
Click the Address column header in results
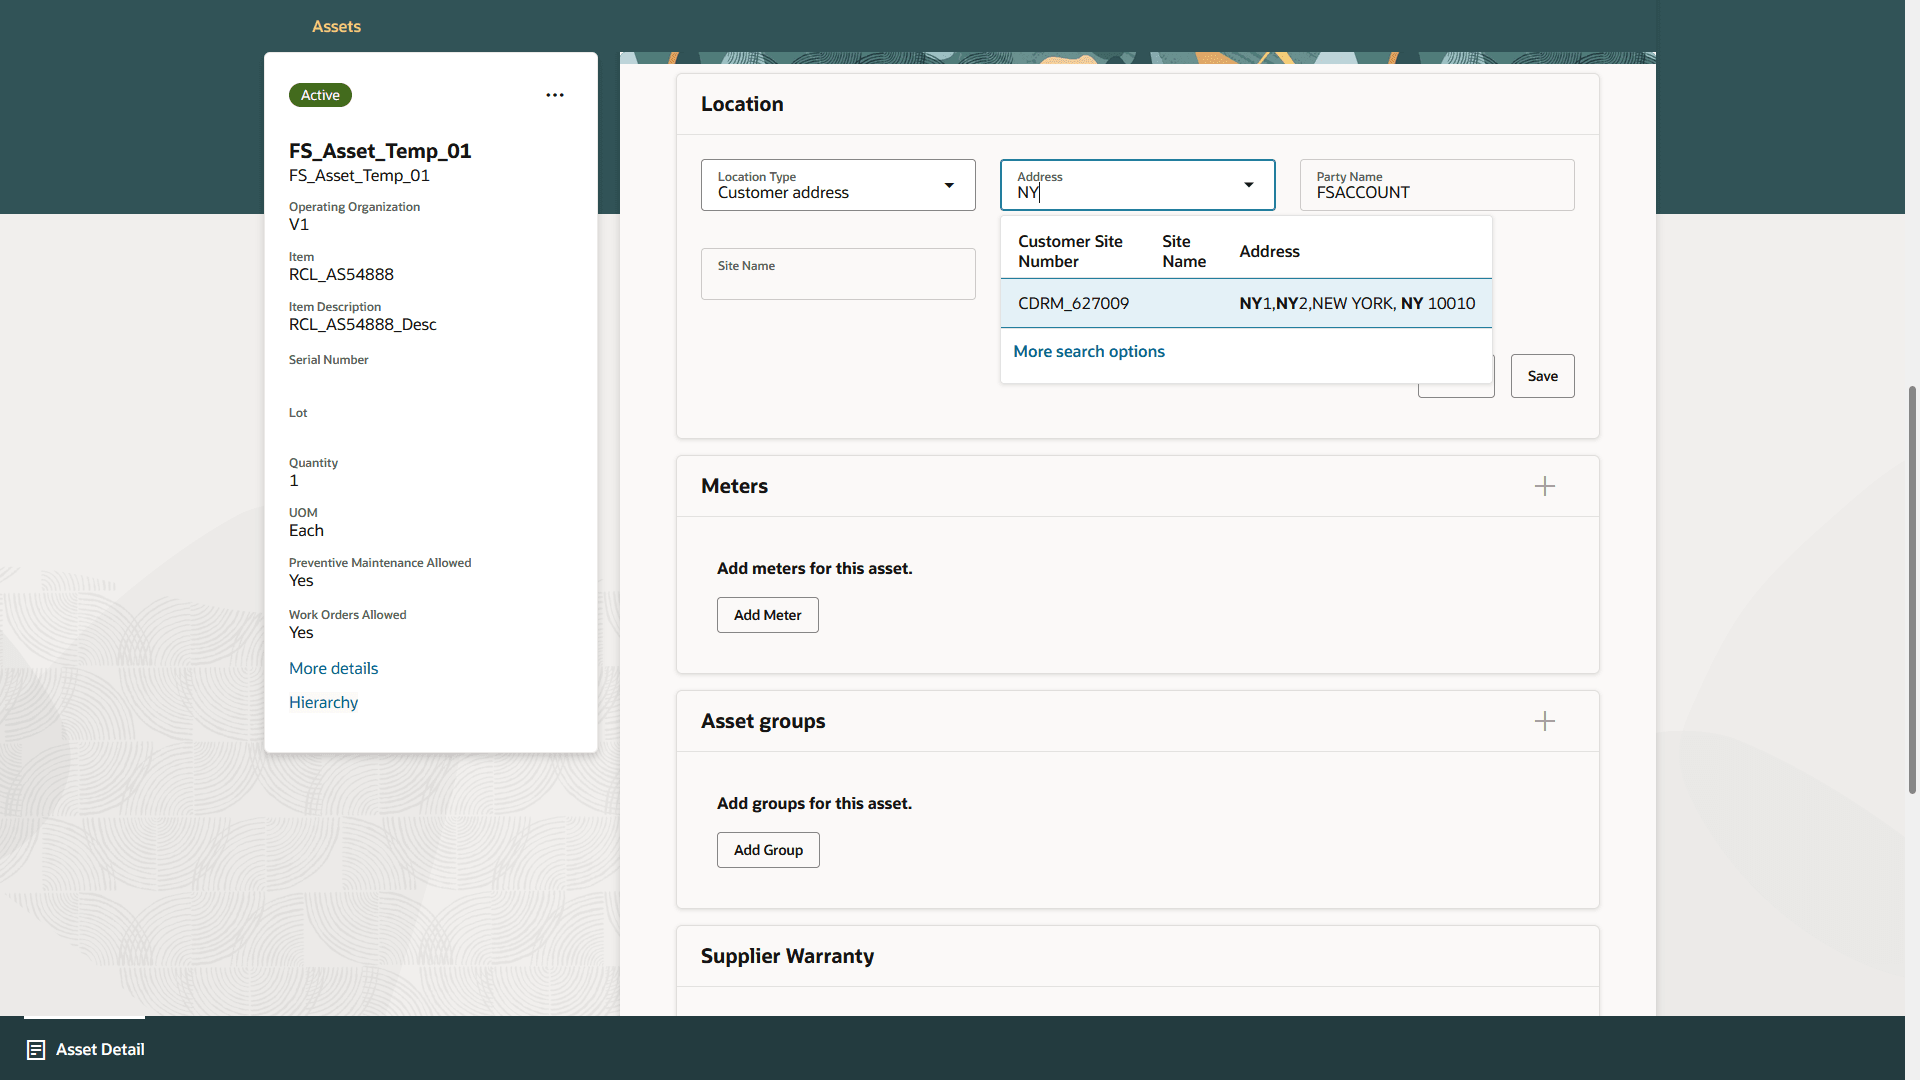pyautogui.click(x=1269, y=252)
